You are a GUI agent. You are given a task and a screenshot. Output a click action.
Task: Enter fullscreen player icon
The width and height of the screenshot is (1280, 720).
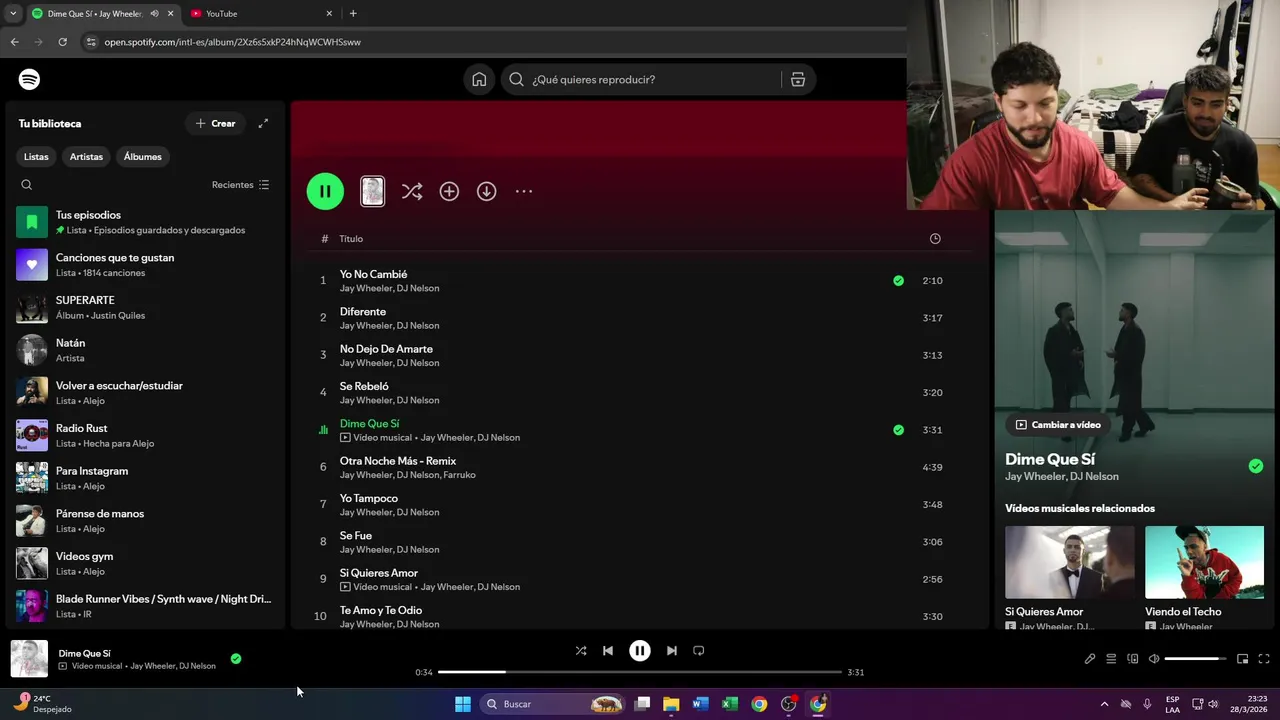1264,659
